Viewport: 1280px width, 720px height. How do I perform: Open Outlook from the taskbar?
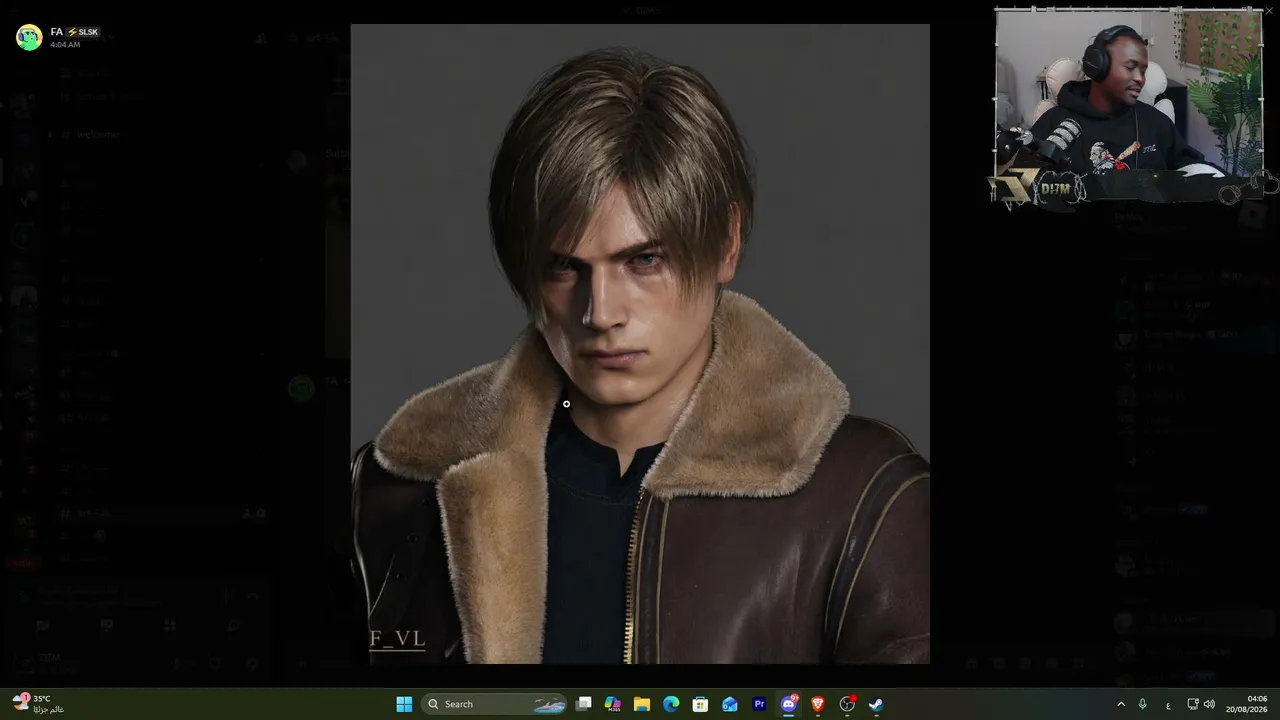[x=730, y=704]
